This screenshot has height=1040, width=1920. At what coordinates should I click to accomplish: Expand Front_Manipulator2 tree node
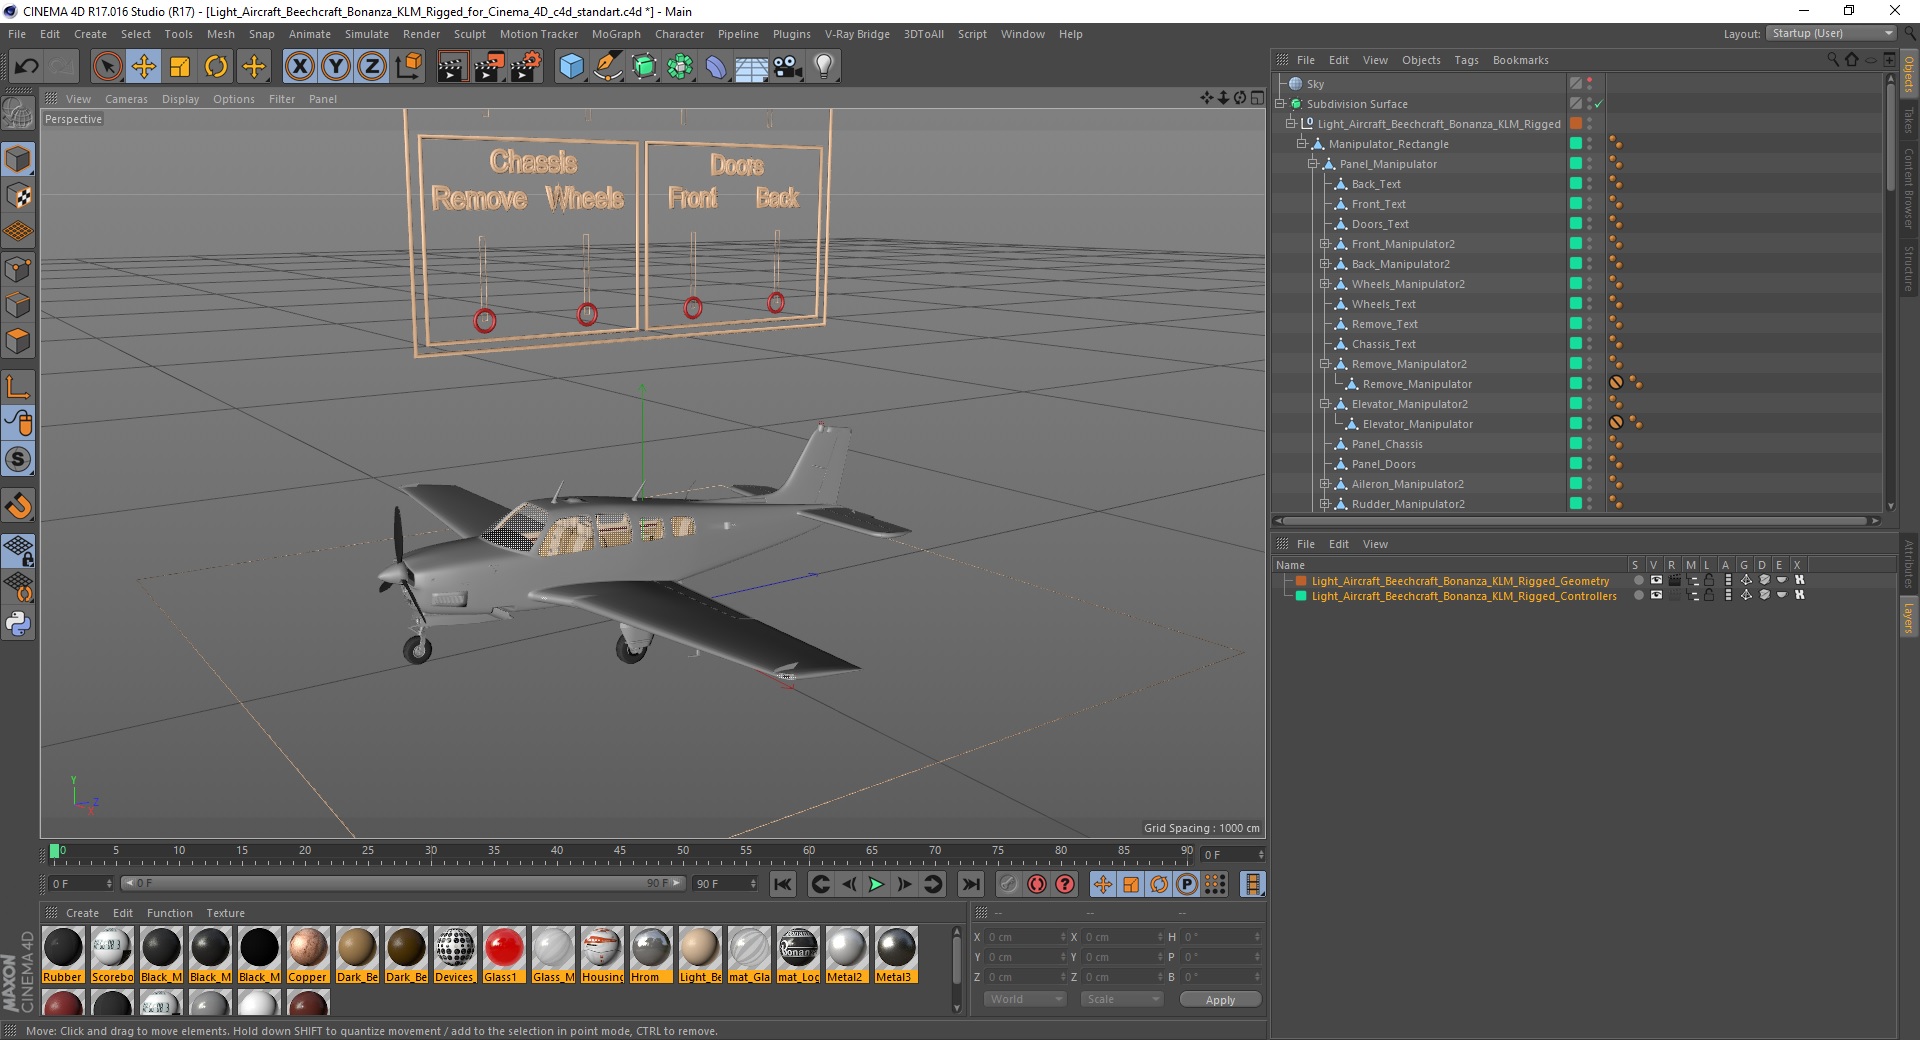click(x=1324, y=243)
